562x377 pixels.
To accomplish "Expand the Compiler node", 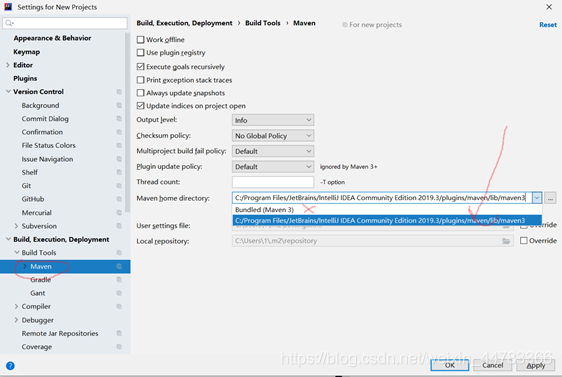I will pyautogui.click(x=16, y=306).
